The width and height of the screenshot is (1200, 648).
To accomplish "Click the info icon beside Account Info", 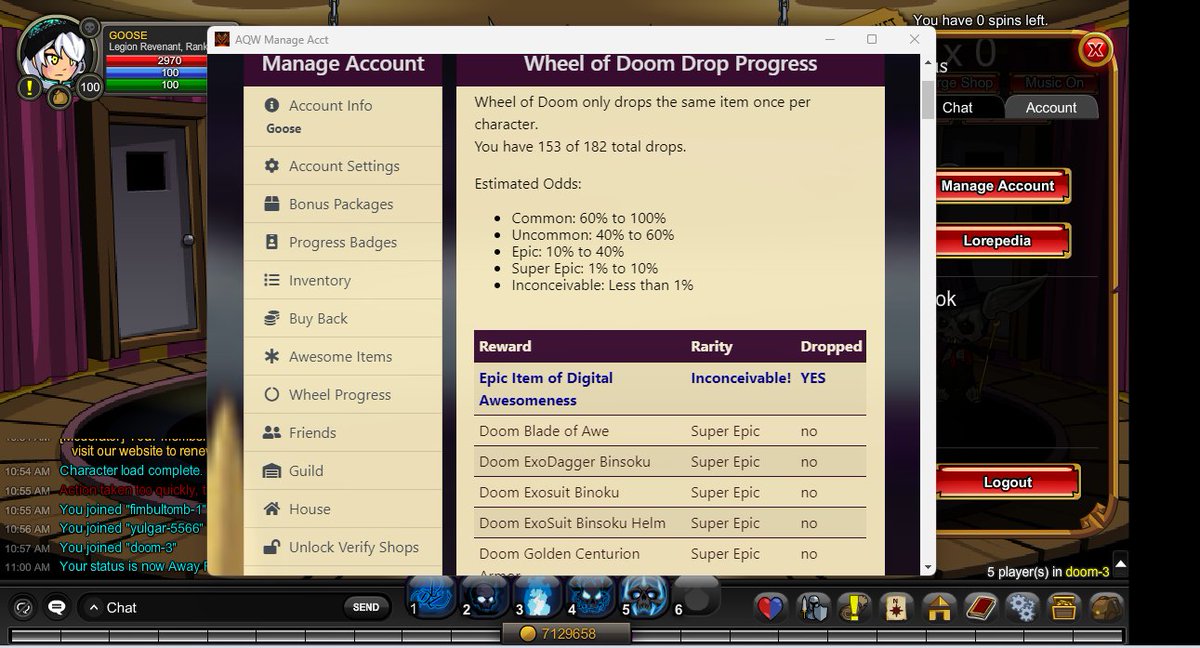I will [x=271, y=105].
